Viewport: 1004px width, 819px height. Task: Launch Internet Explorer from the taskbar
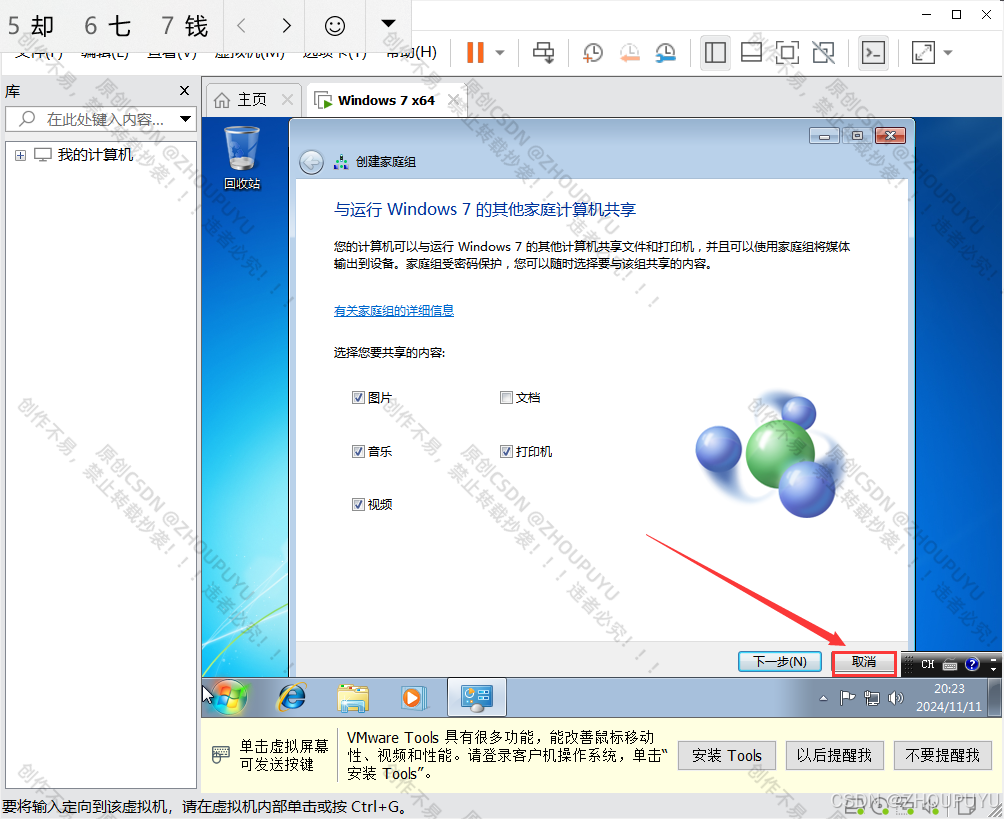291,697
